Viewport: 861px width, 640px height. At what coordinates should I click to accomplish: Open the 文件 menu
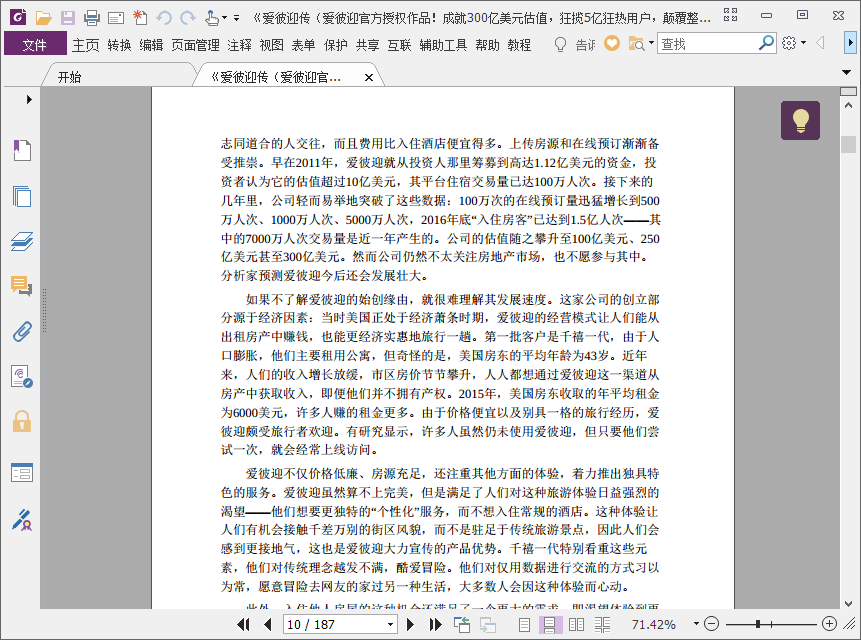click(35, 44)
